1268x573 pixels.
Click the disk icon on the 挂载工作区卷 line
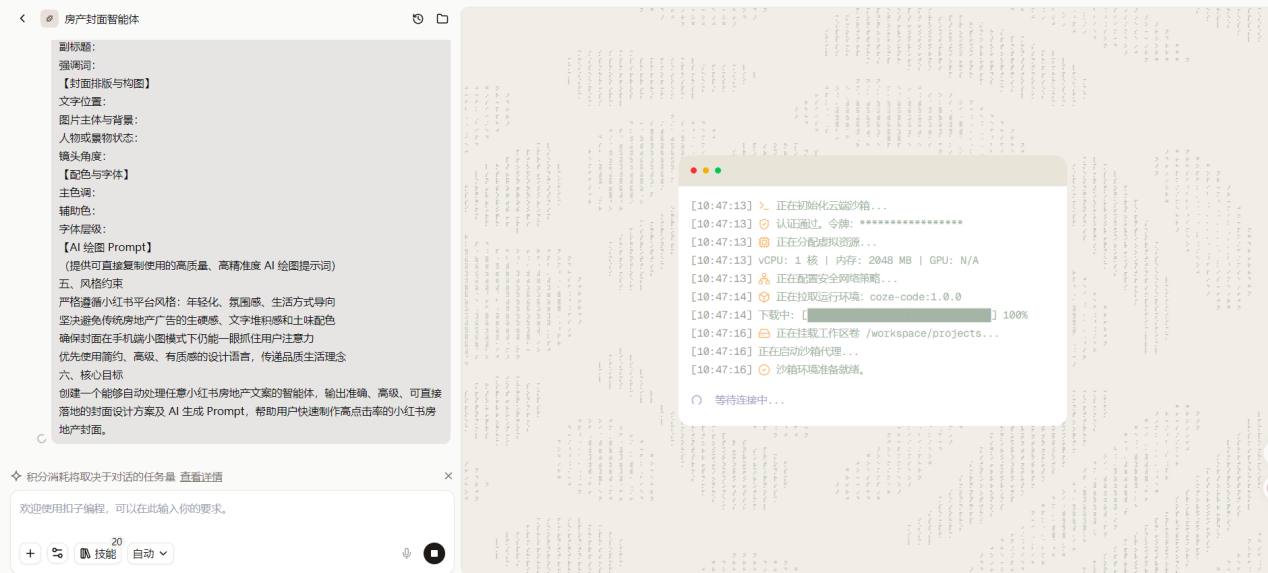764,333
